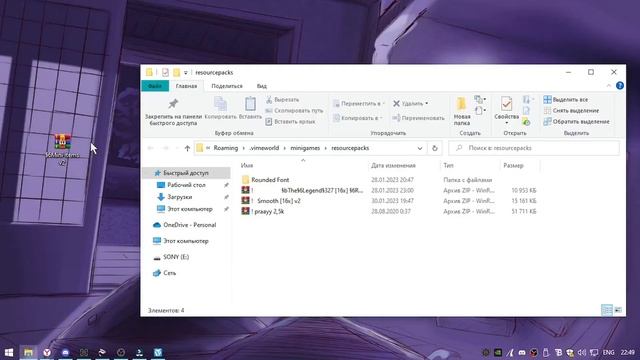Open the Копировать в dropdown

[x=358, y=118]
